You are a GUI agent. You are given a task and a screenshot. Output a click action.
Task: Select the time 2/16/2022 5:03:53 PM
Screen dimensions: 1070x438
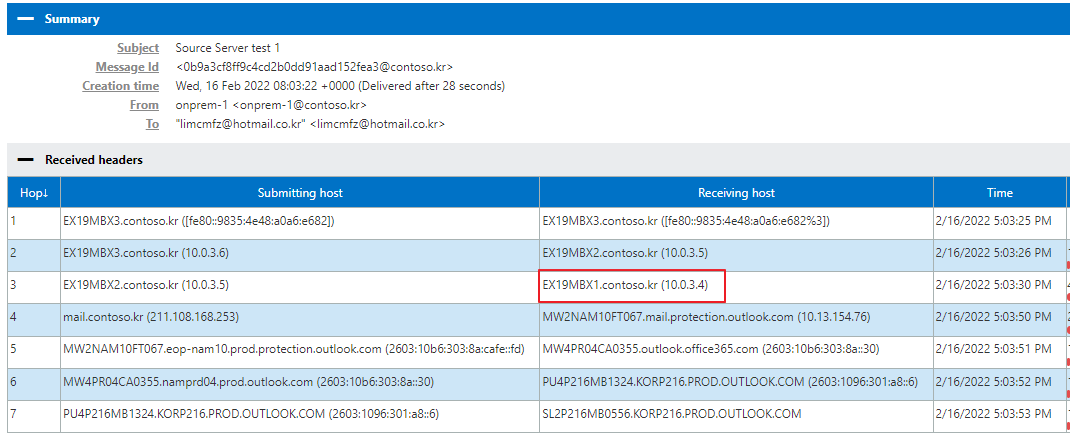(x=995, y=414)
